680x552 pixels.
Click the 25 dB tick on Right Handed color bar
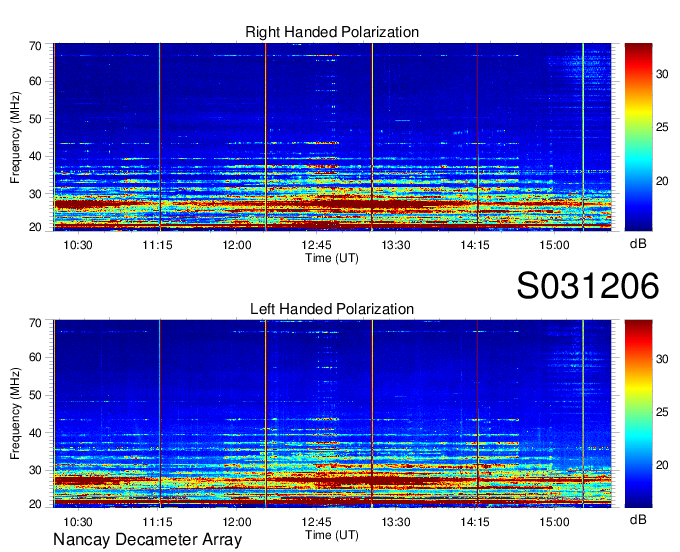[x=662, y=127]
